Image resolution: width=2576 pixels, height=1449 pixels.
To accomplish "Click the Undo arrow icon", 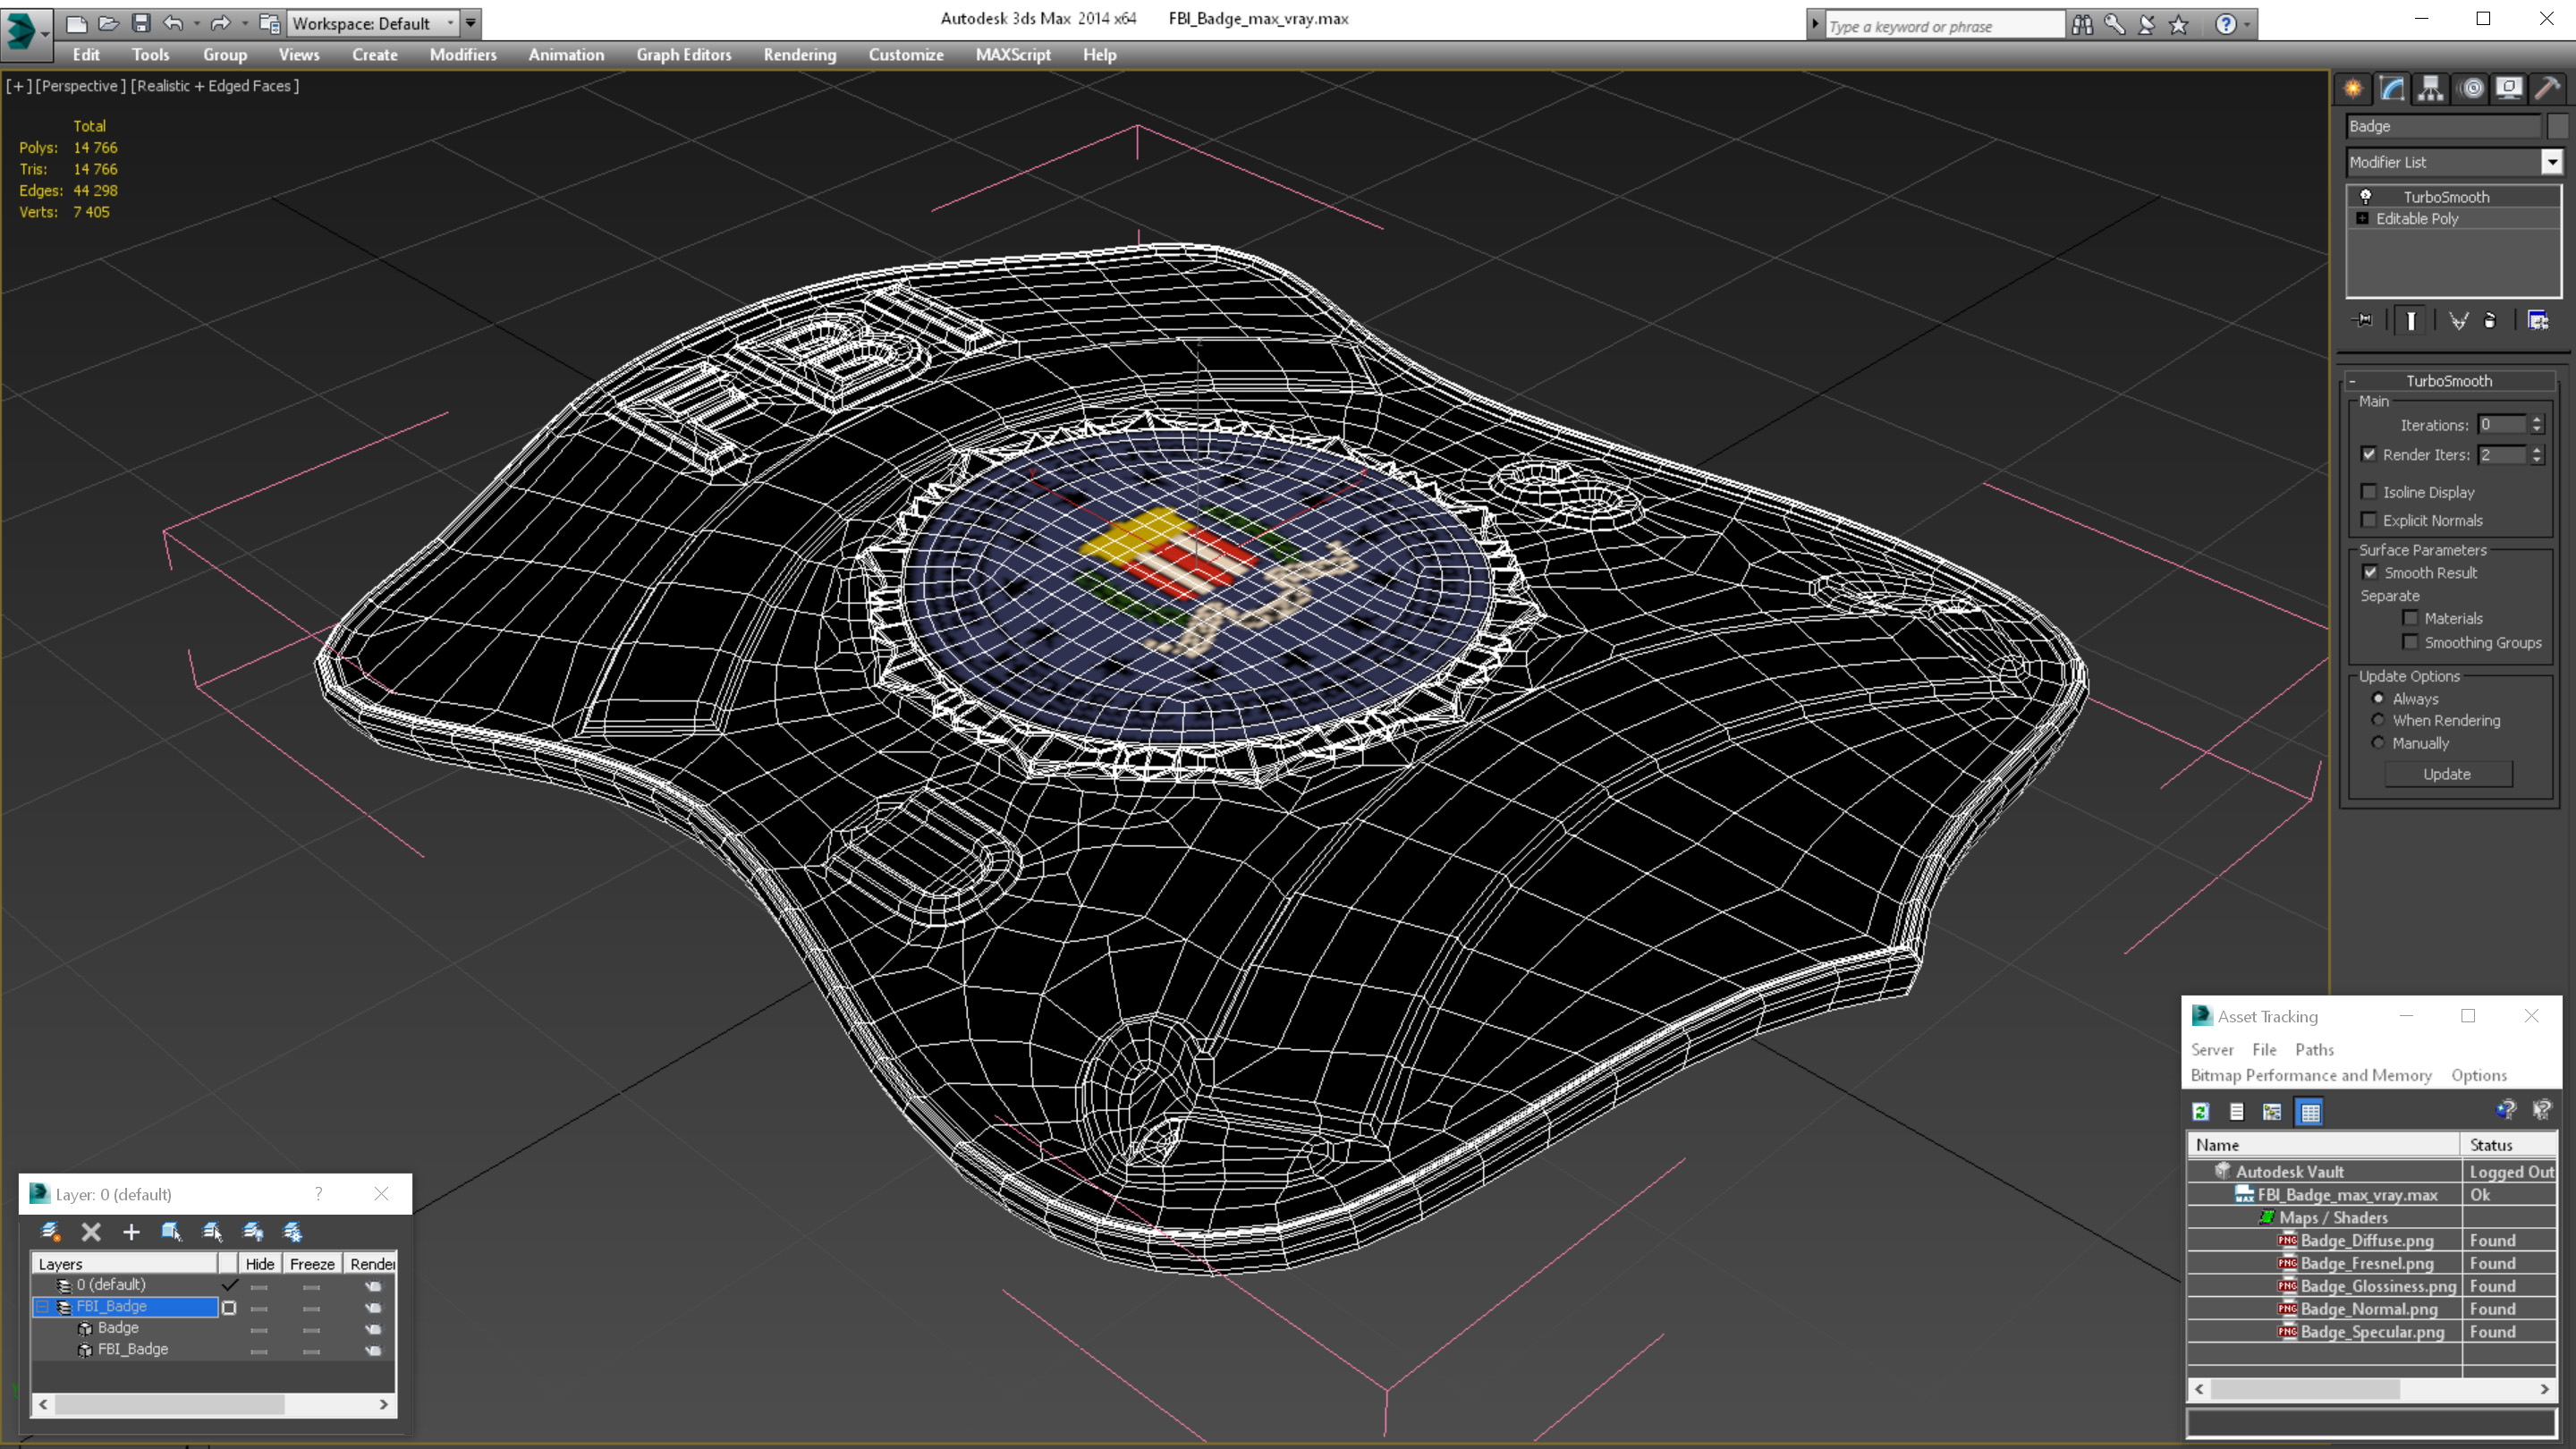I will click(x=173, y=23).
